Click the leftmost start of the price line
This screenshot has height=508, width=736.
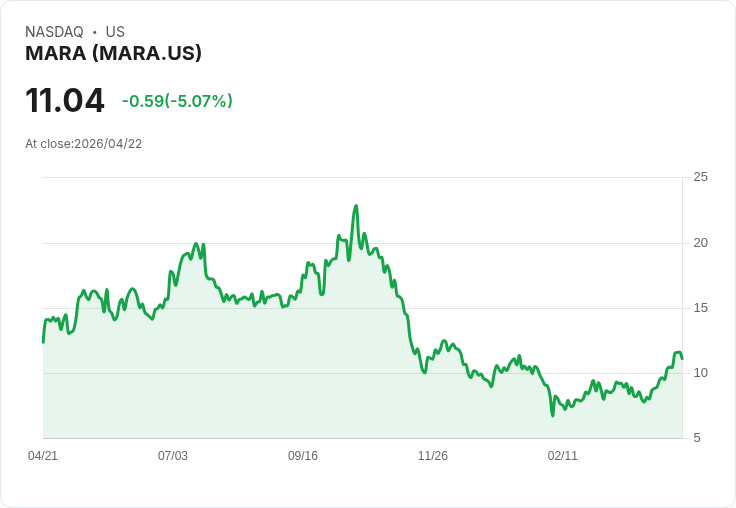tap(43, 342)
